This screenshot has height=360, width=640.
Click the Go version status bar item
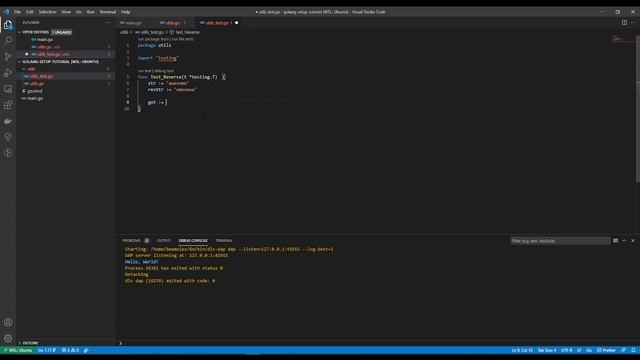pos(47,350)
